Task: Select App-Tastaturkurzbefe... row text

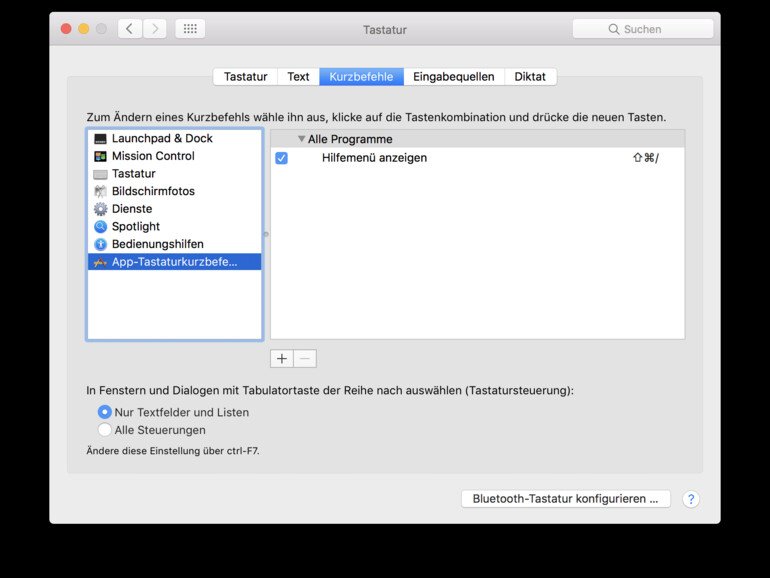Action: point(174,262)
